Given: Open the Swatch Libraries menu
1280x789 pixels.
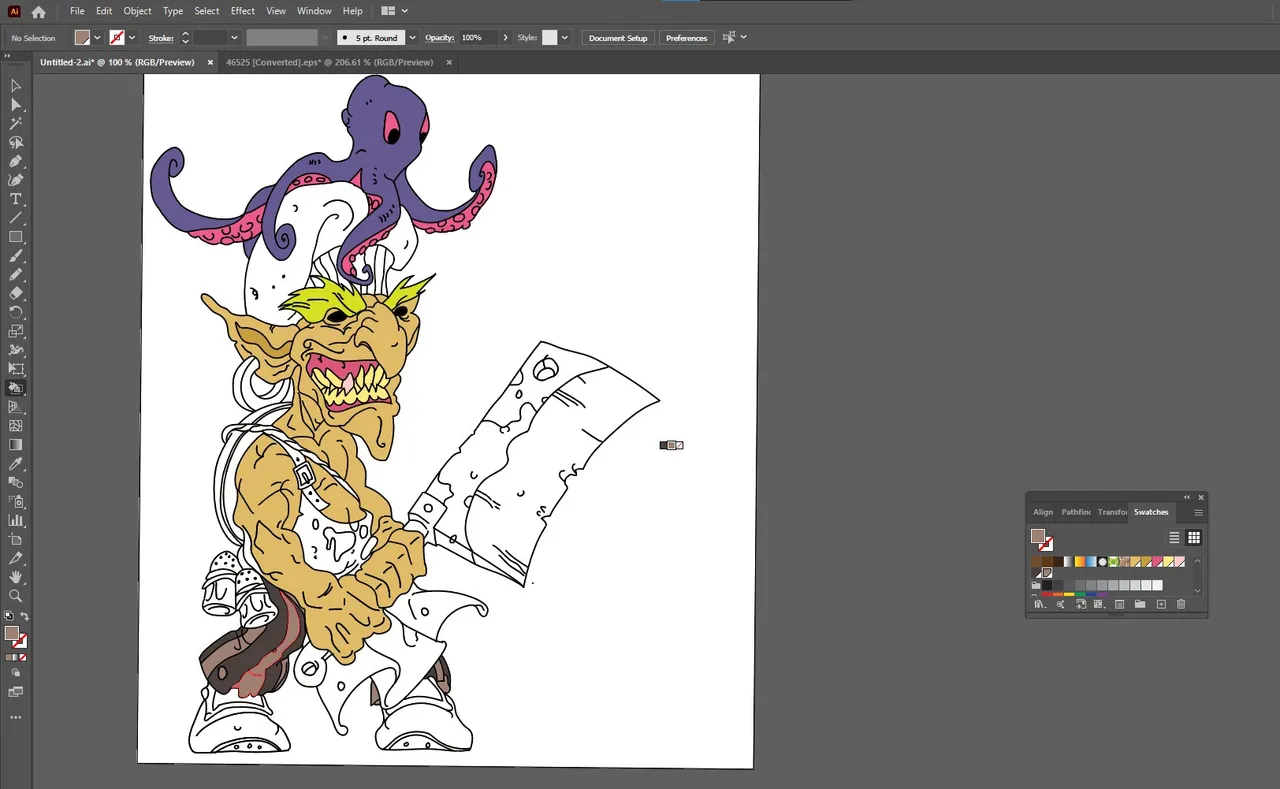Looking at the screenshot, I should [1040, 604].
